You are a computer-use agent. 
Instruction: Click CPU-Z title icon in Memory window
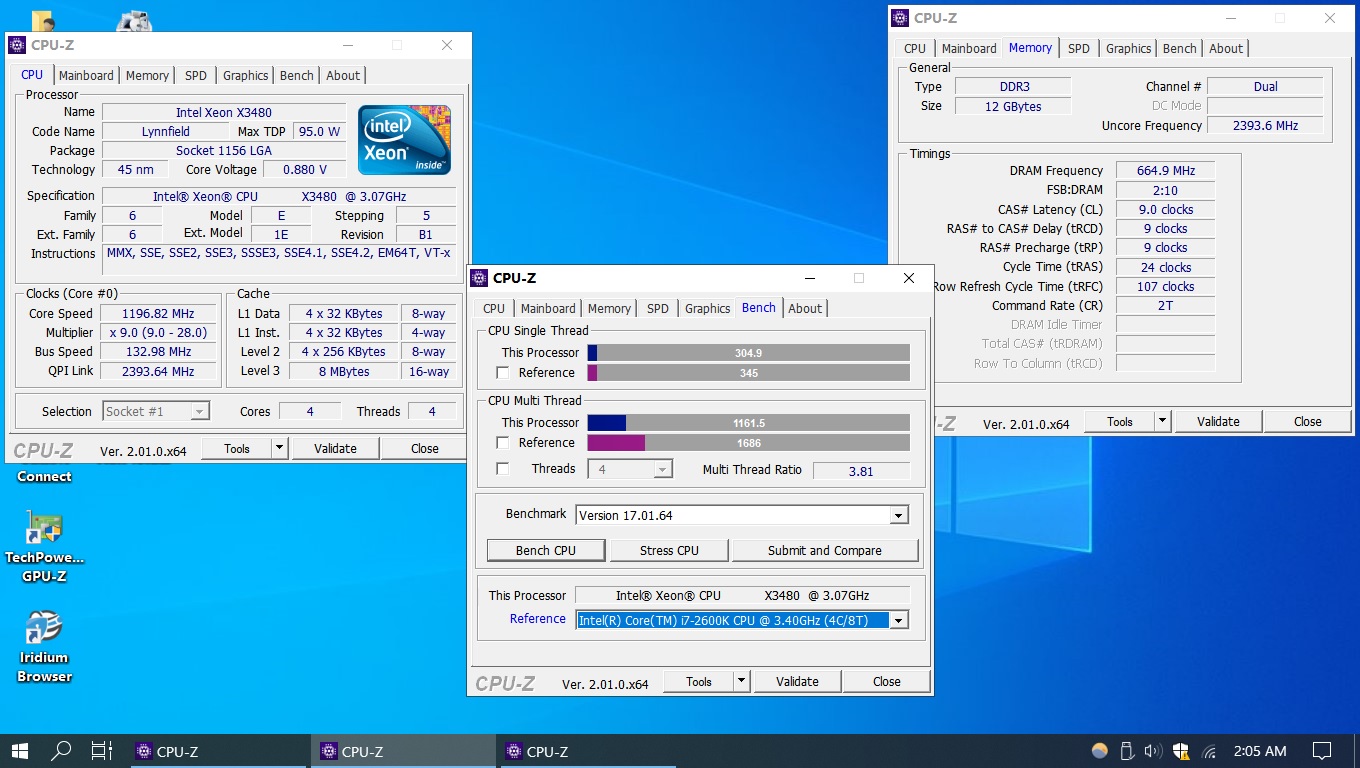coord(900,18)
